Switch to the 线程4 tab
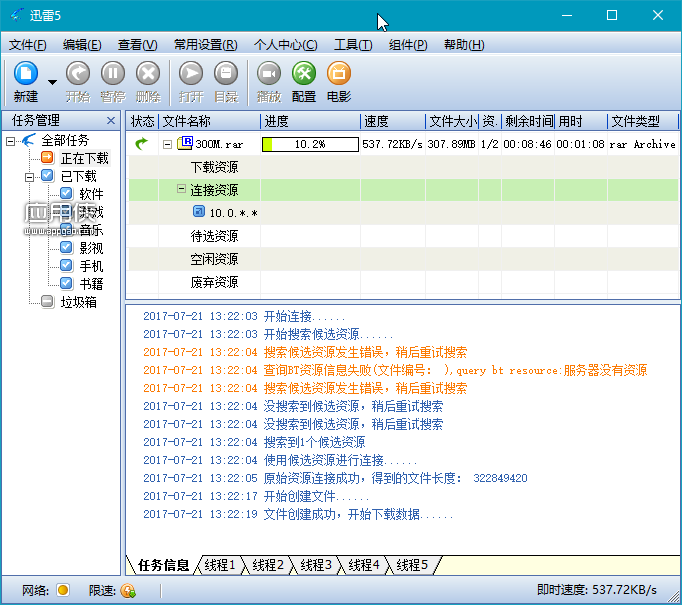 pyautogui.click(x=364, y=565)
